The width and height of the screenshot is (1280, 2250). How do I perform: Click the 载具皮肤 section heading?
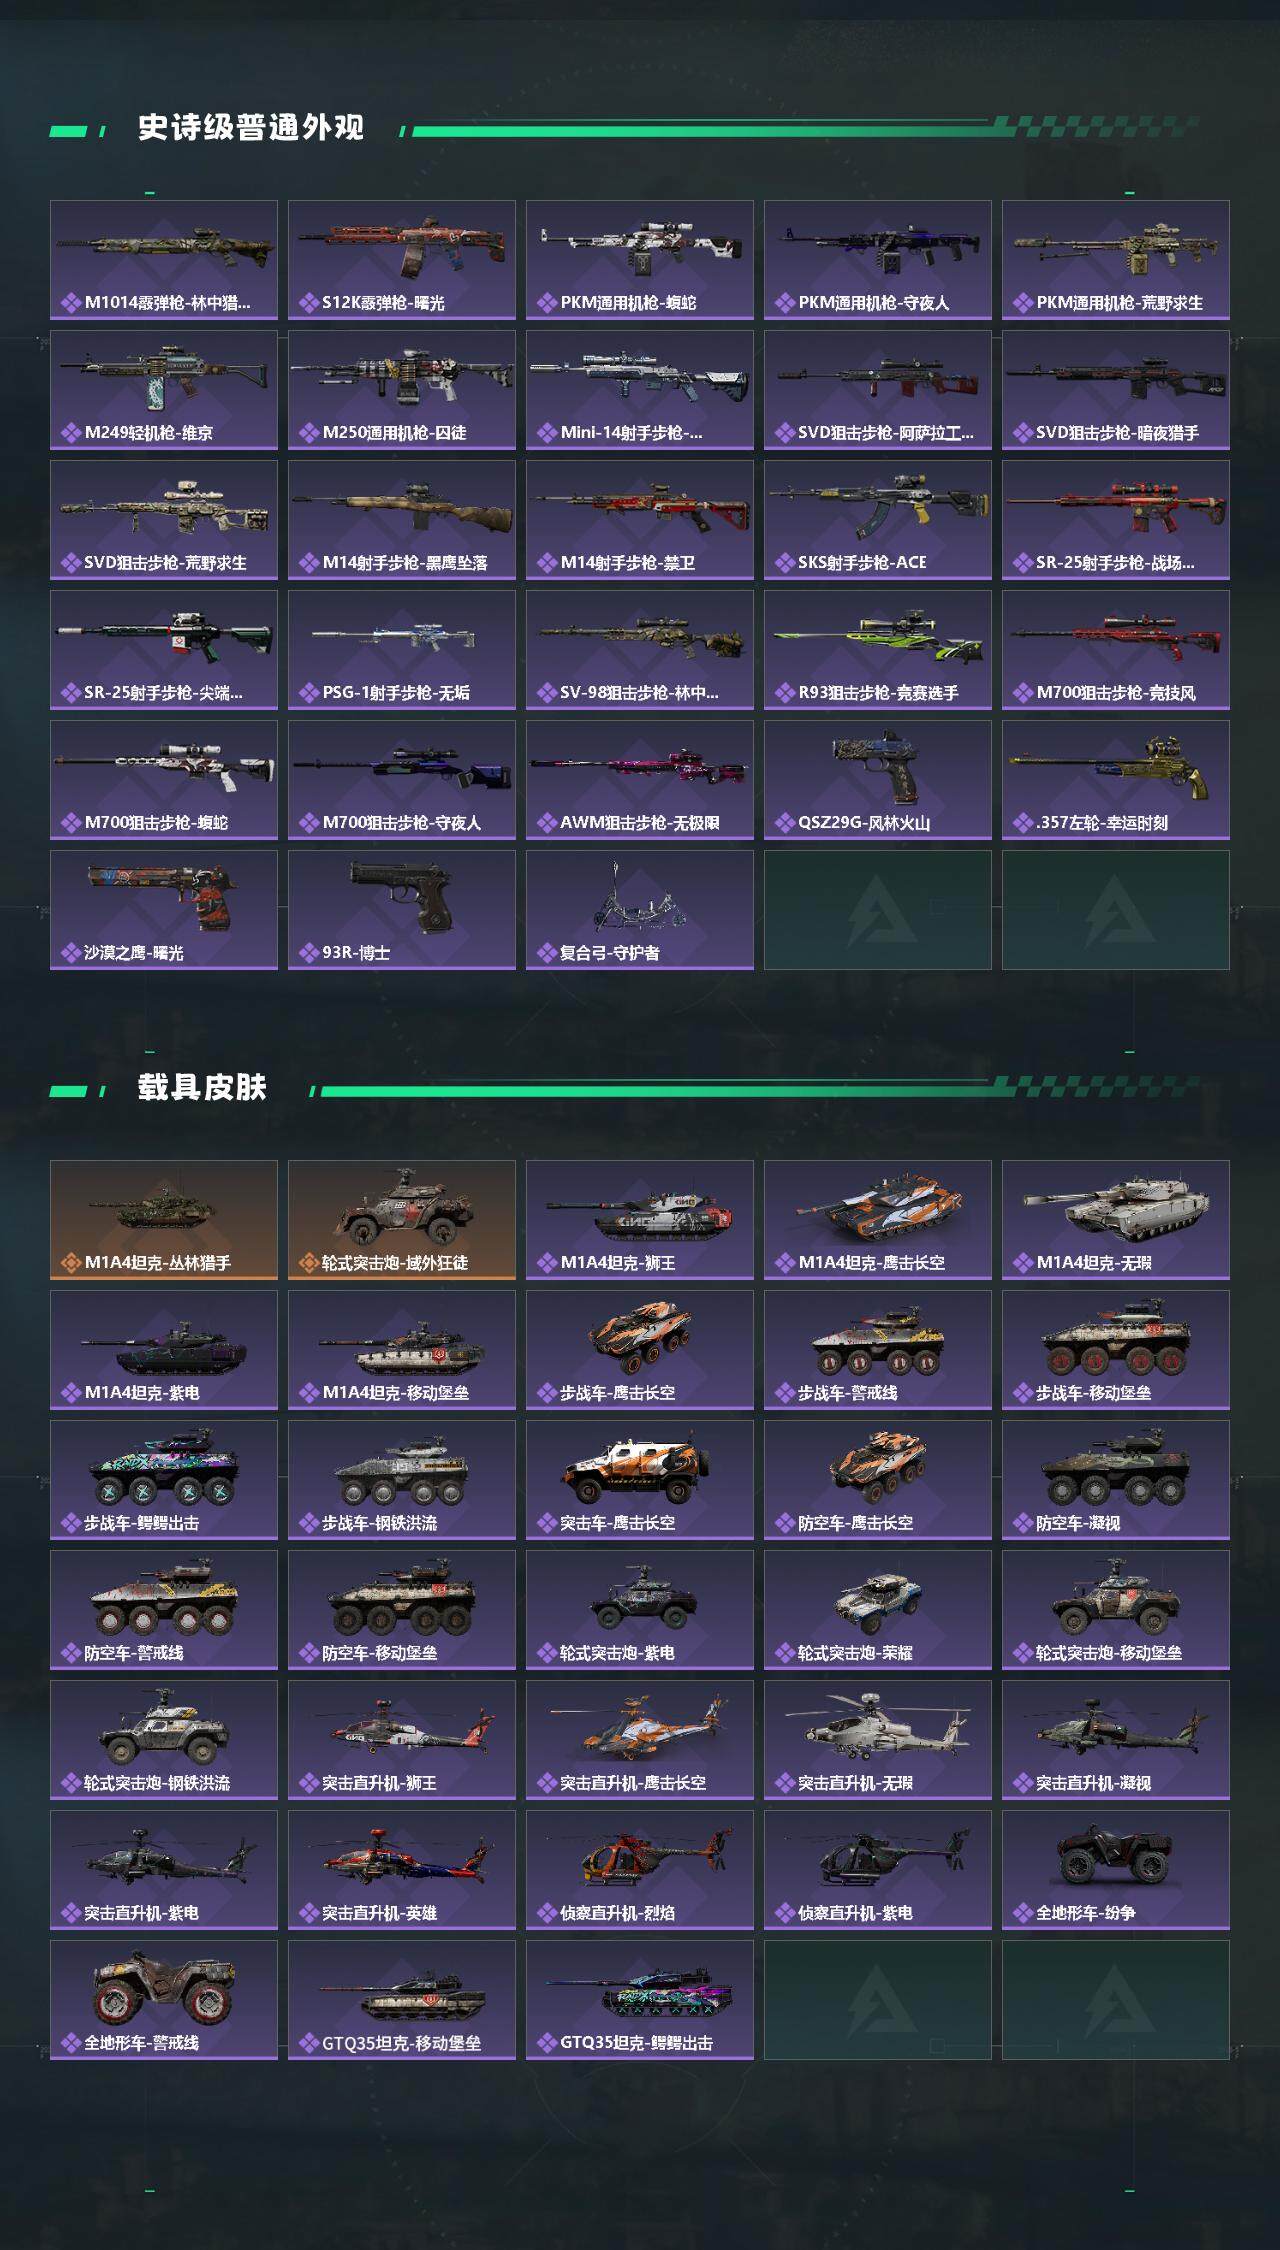click(x=202, y=1088)
